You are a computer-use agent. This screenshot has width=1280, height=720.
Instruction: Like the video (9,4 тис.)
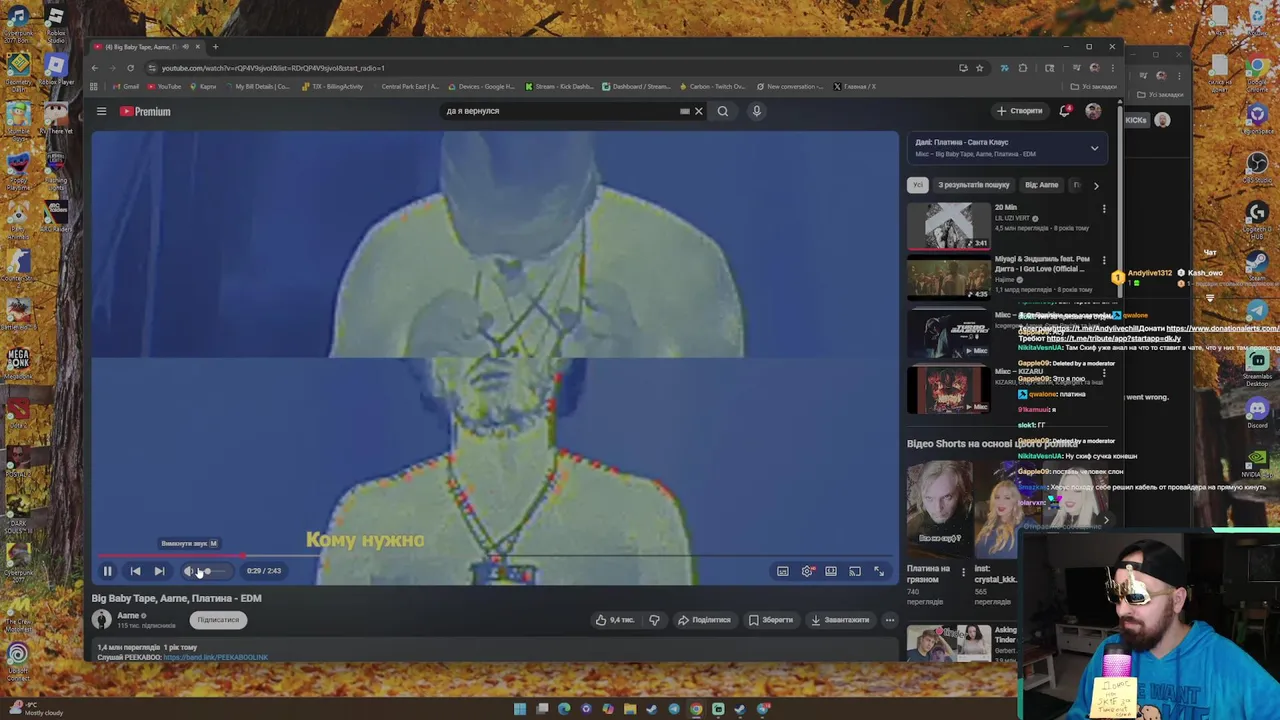[615, 620]
